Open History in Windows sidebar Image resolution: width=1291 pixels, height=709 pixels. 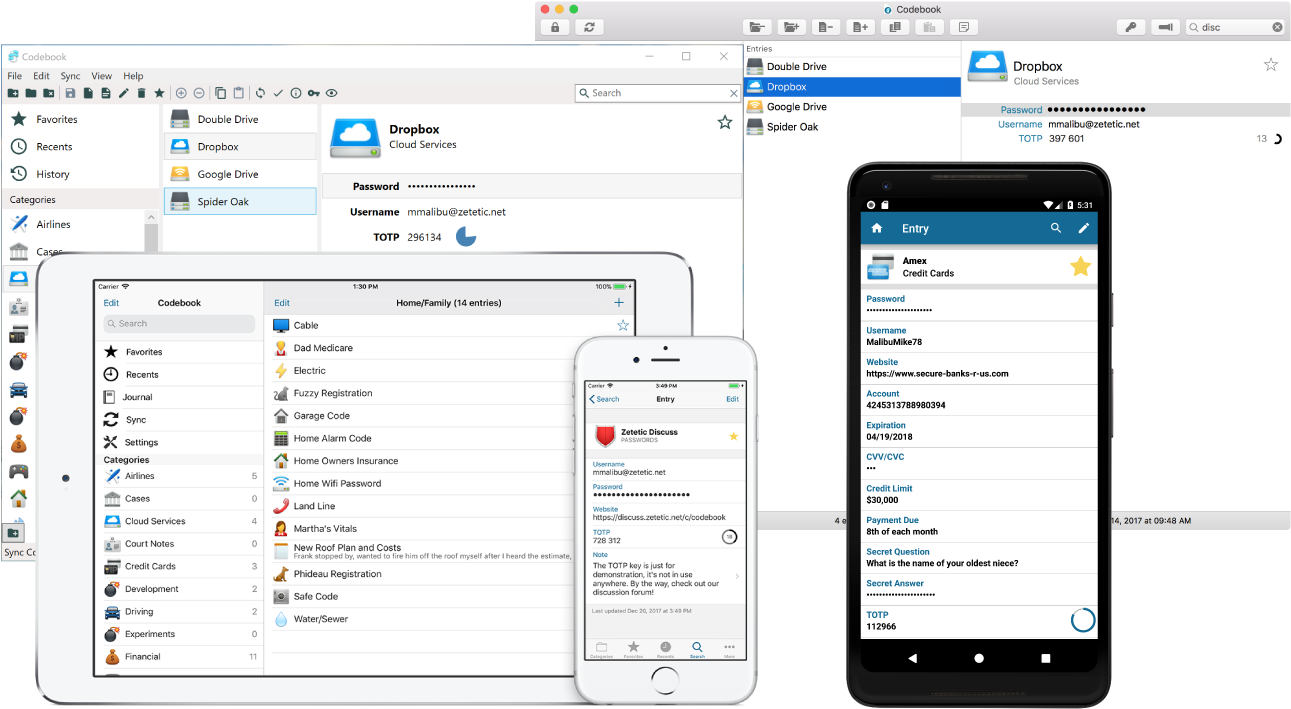coord(82,174)
